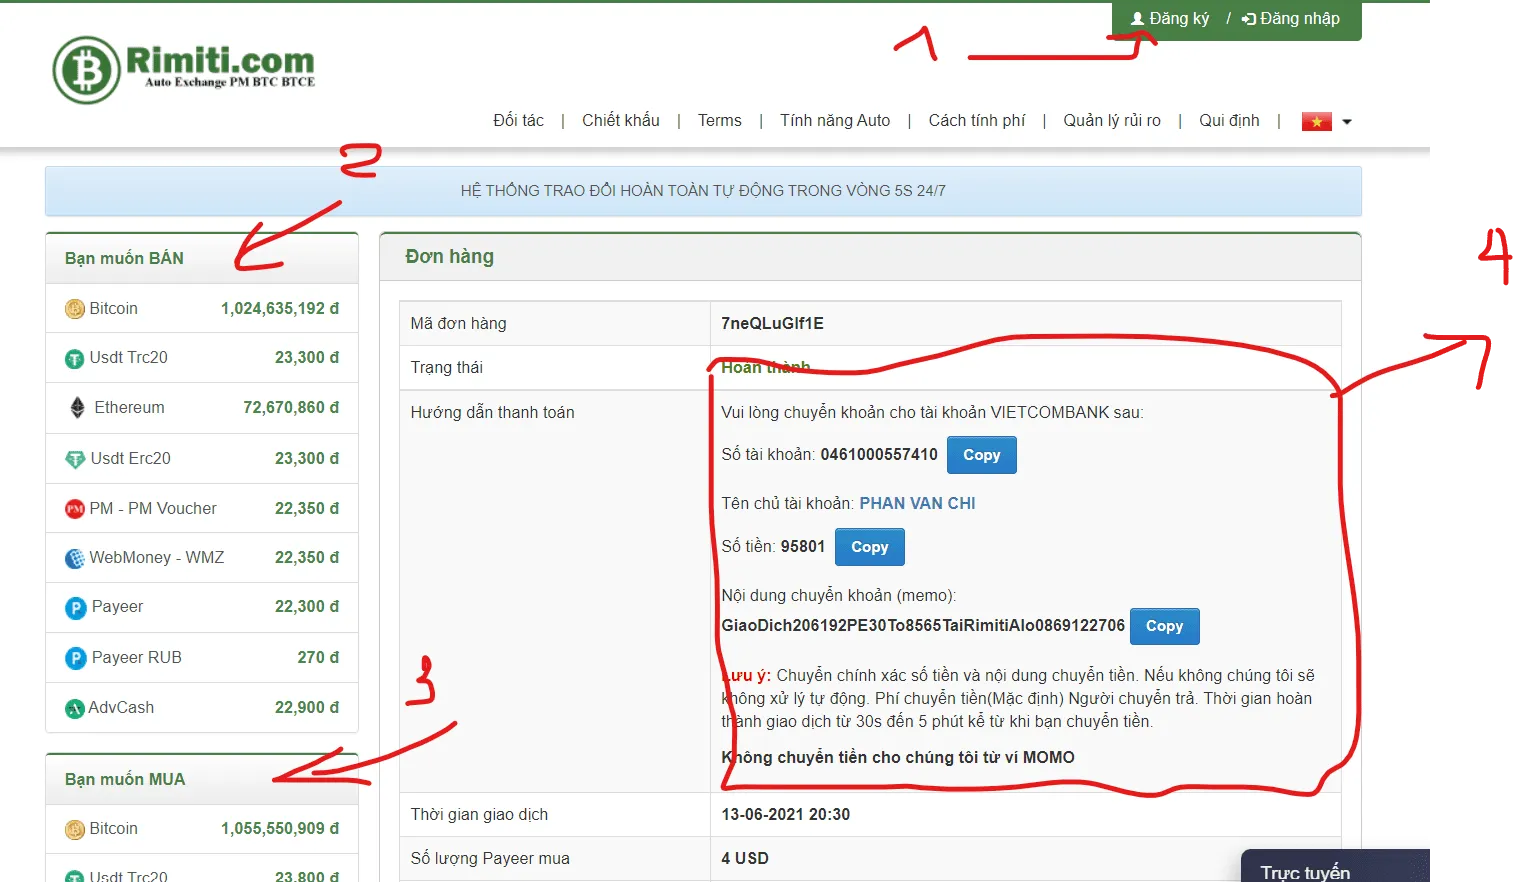Click account holder name PHAN VAN CHI

(x=917, y=504)
